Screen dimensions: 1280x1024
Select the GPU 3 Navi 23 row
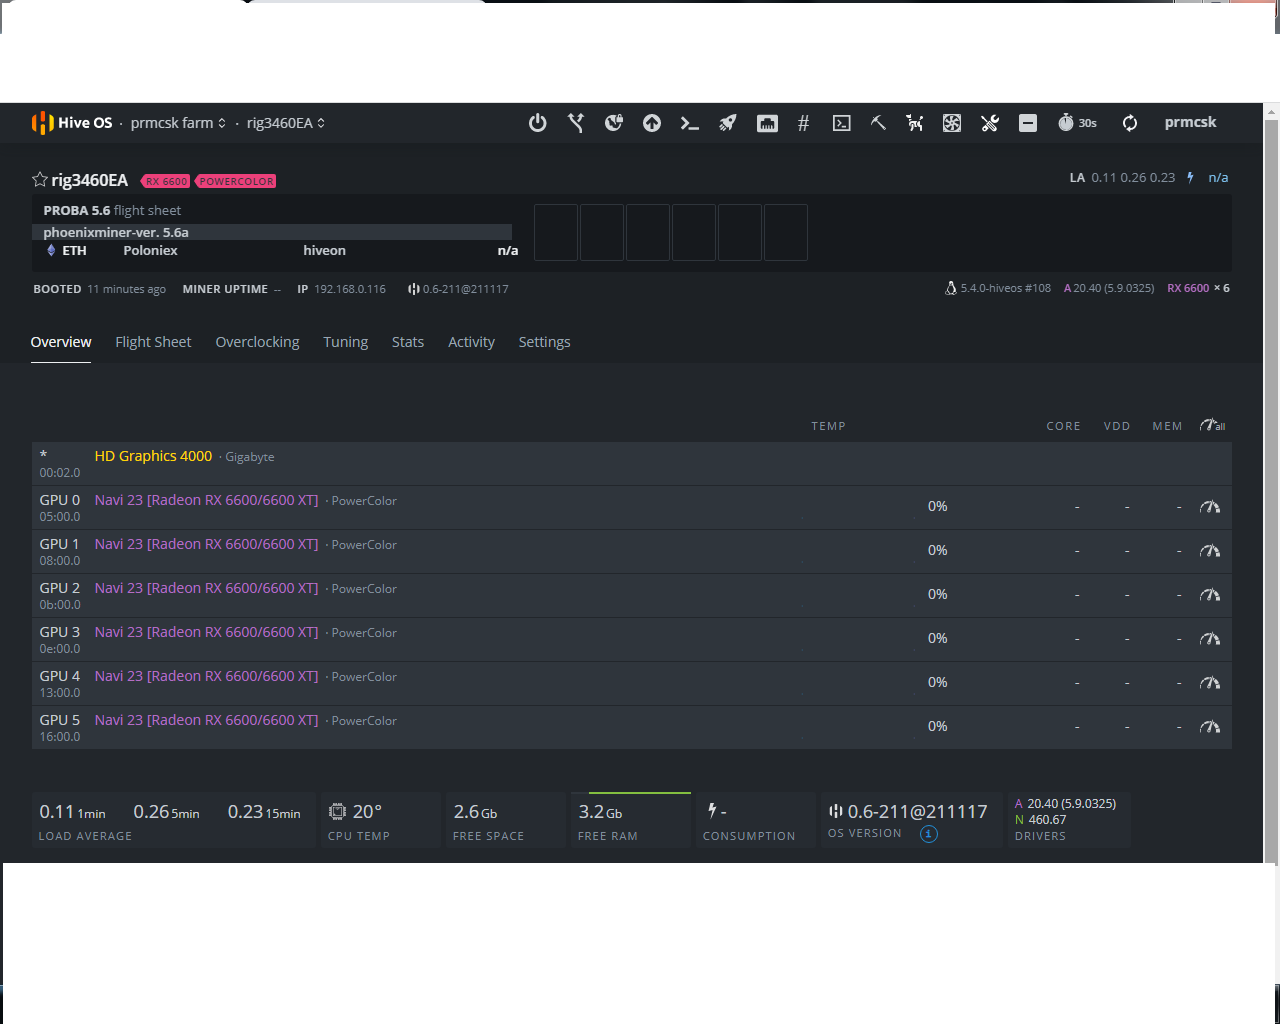pos(631,640)
